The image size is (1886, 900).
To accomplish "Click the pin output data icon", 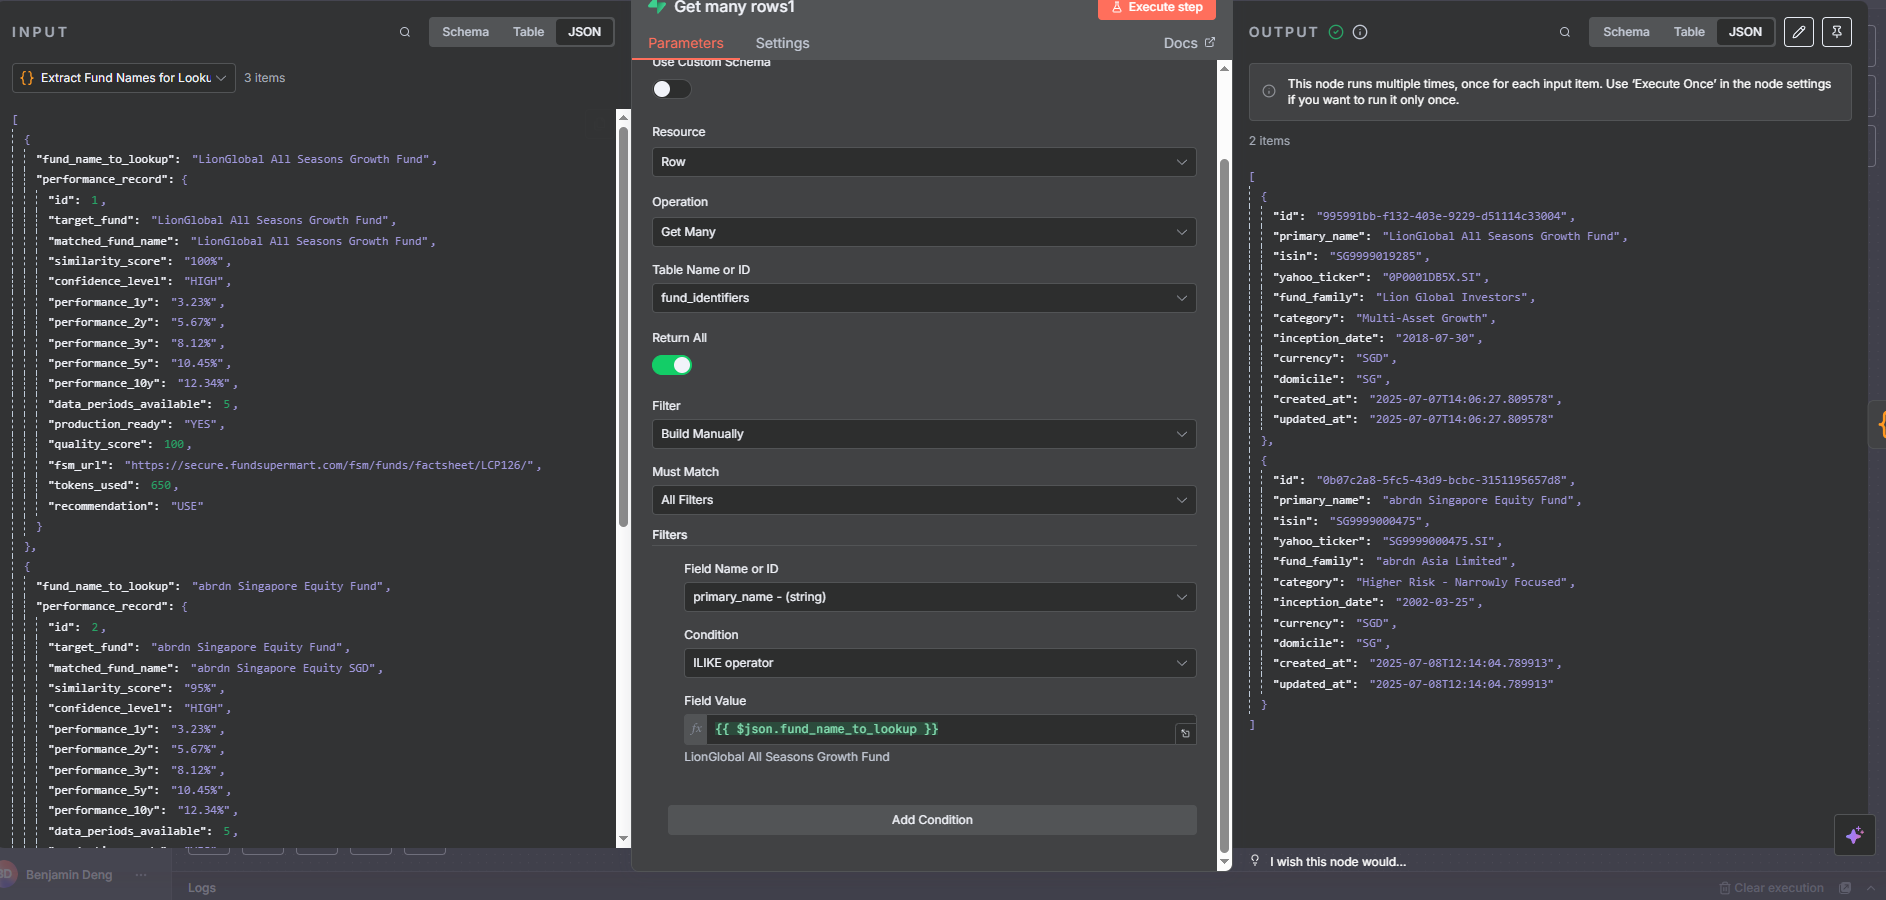I will pyautogui.click(x=1837, y=32).
